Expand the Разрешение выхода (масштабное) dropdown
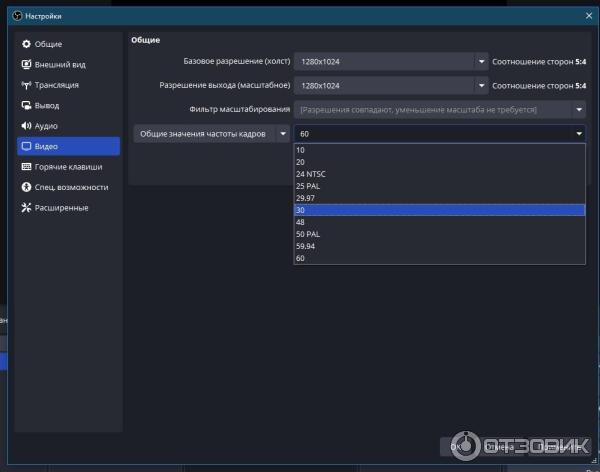600x472 pixels. [x=480, y=85]
